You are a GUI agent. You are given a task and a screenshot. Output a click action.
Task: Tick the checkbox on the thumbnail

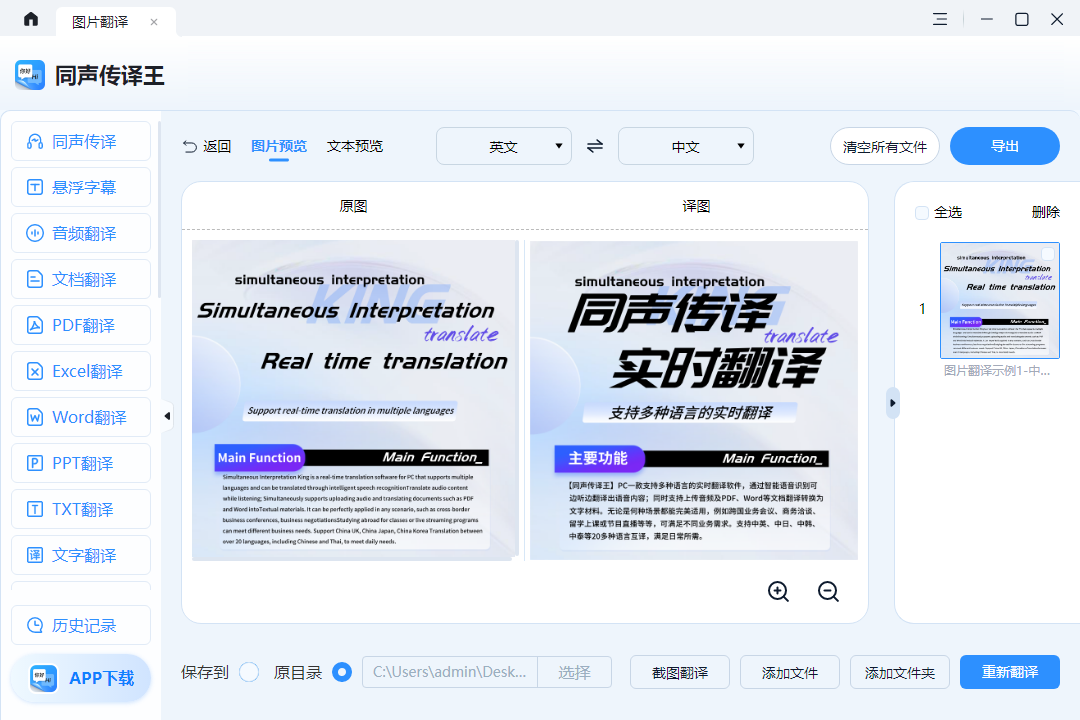[1048, 254]
